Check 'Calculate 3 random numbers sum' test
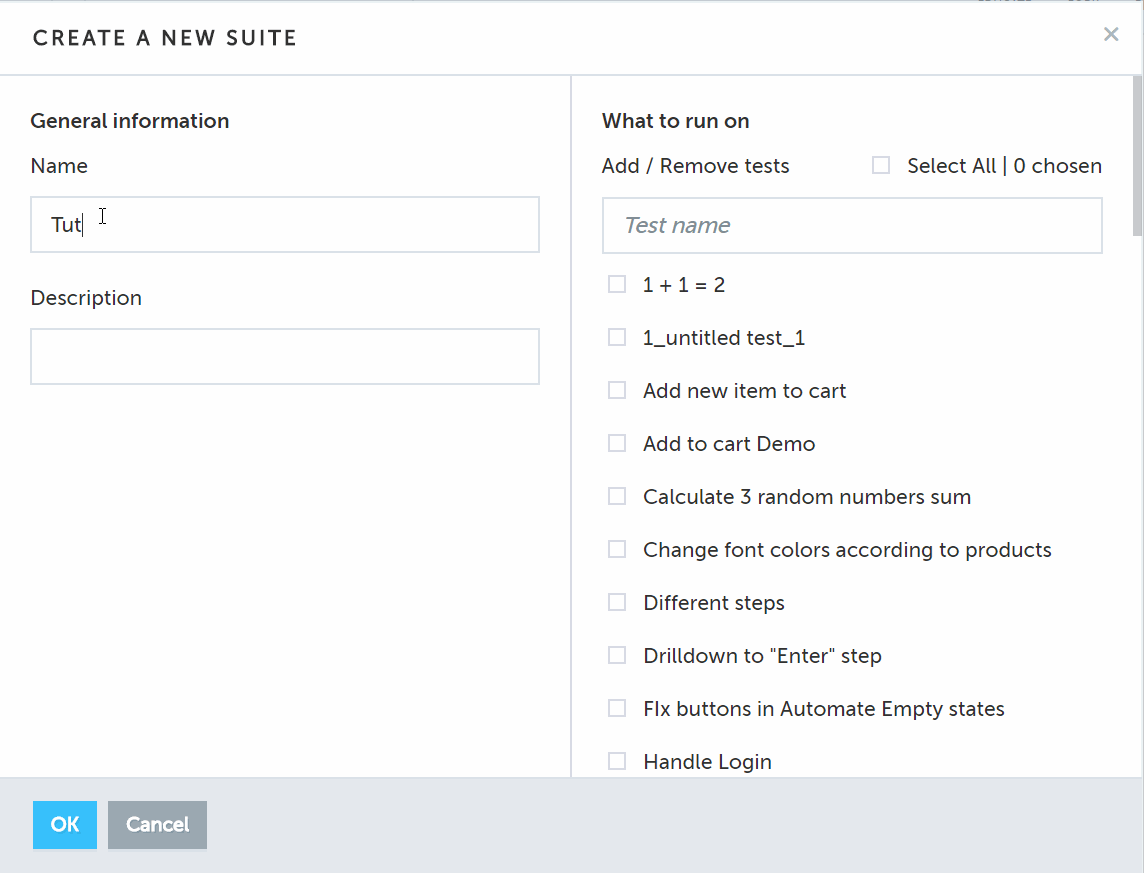The height and width of the screenshot is (873, 1144). pos(617,497)
